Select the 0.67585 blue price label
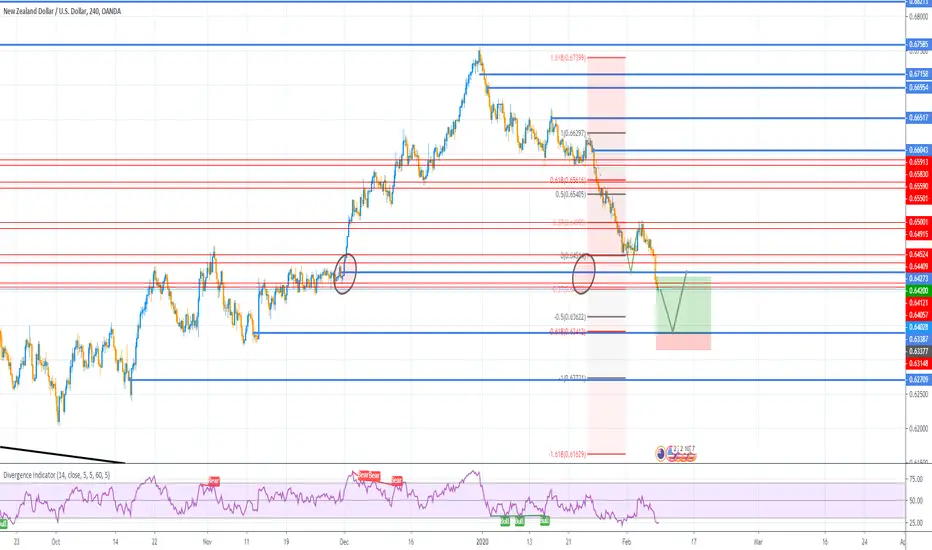This screenshot has height=550, width=932. (918, 44)
